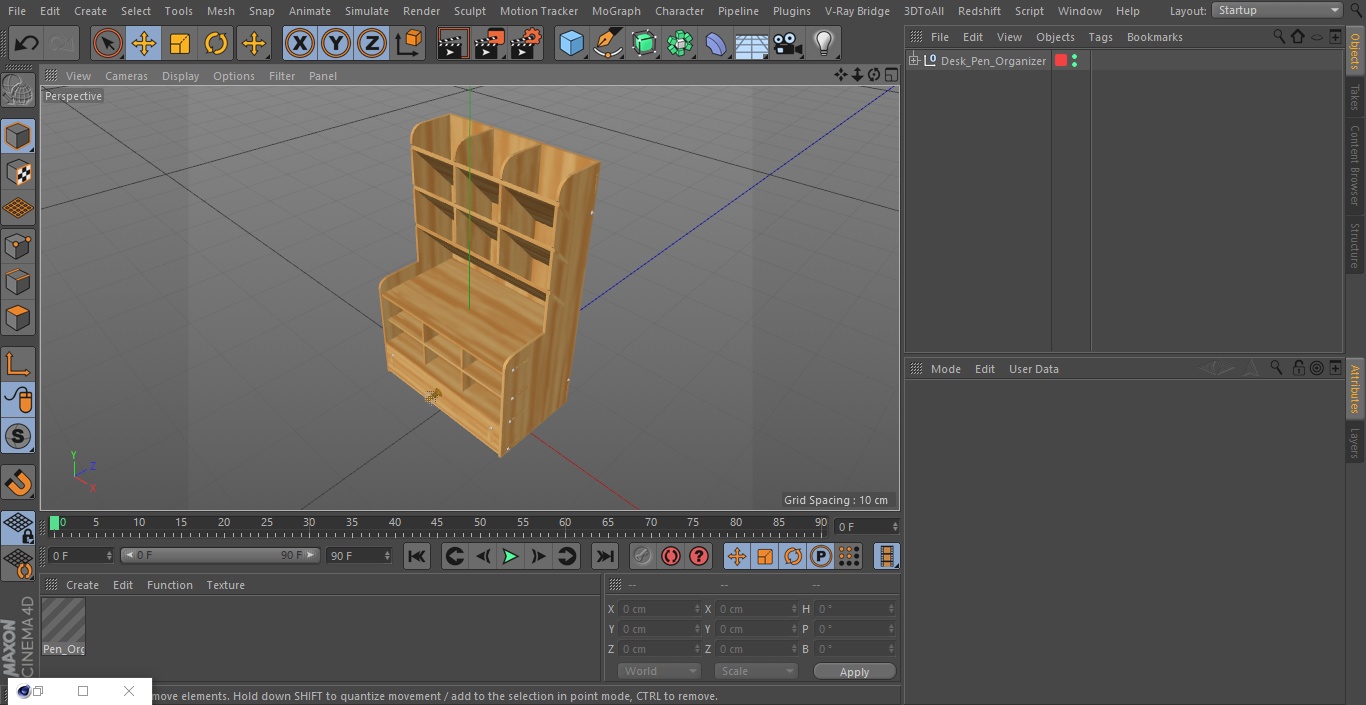Viewport: 1366px width, 705px height.
Task: Switch to Model mode
Action: pyautogui.click(x=18, y=136)
